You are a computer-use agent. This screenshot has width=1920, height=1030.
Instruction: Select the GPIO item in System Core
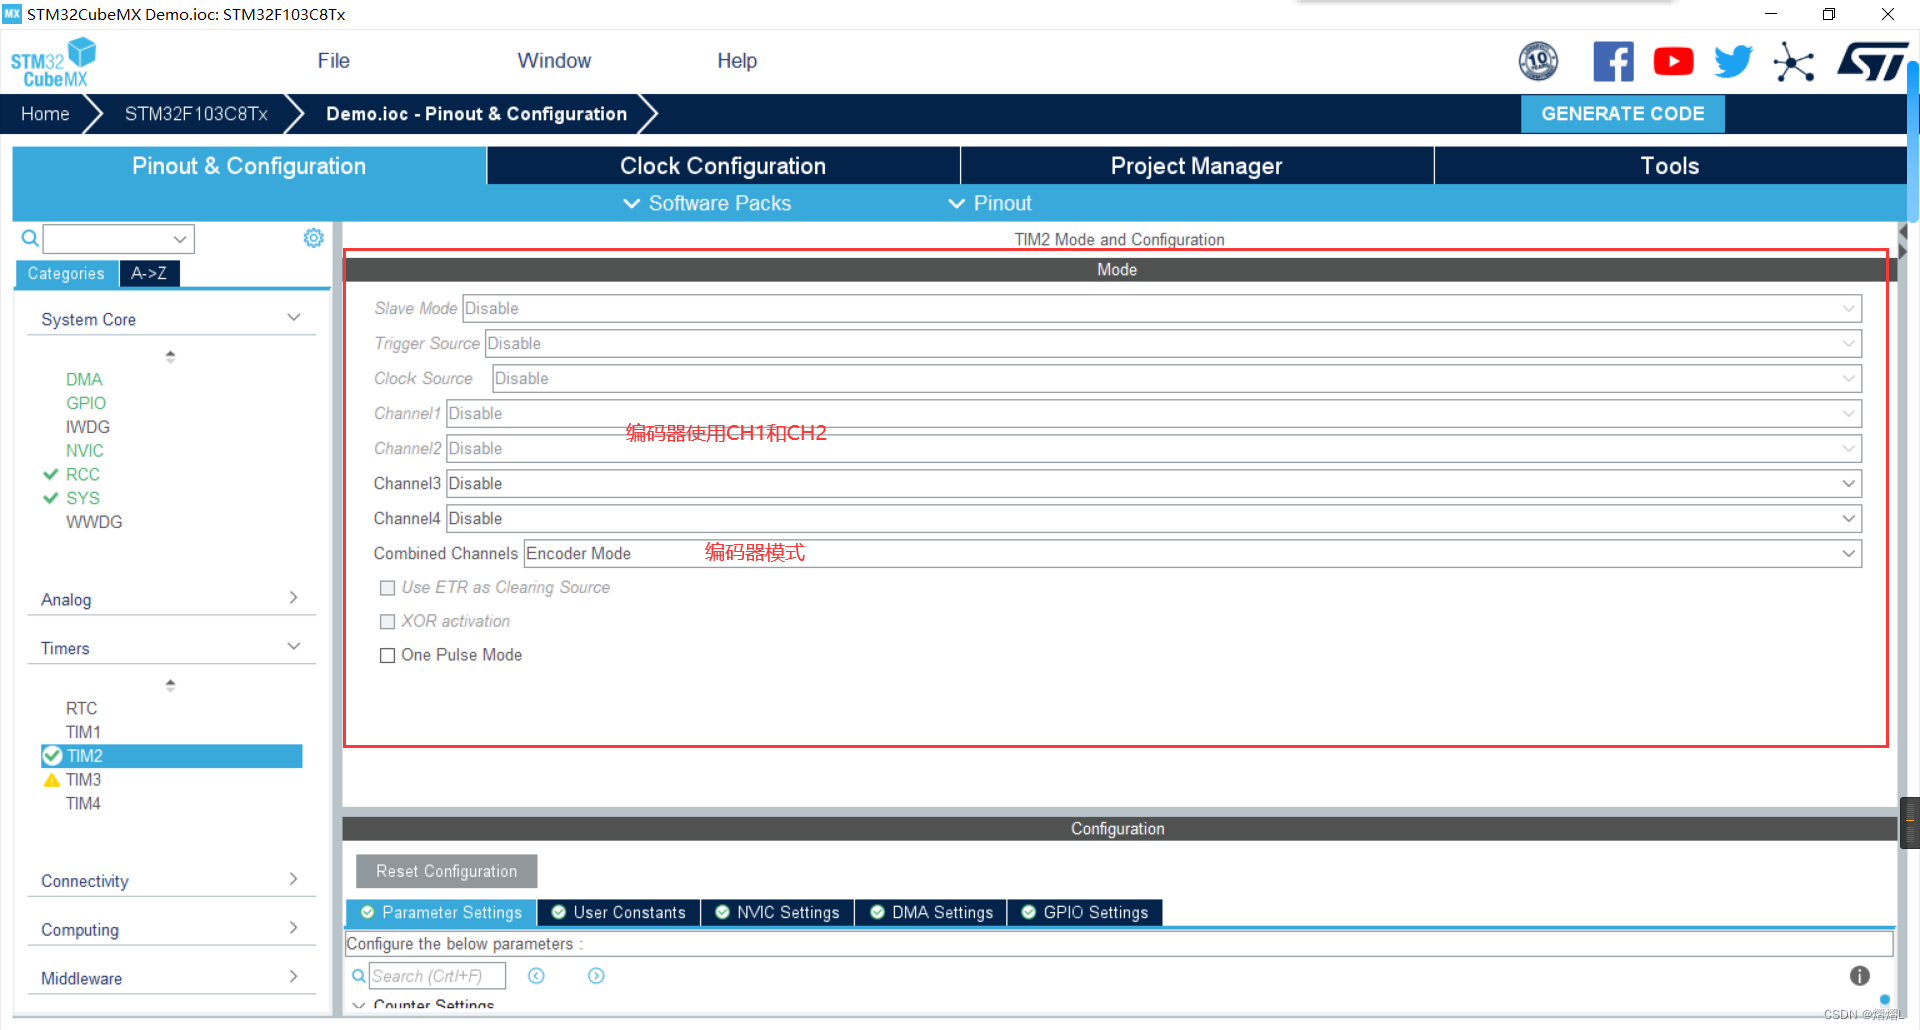(86, 403)
